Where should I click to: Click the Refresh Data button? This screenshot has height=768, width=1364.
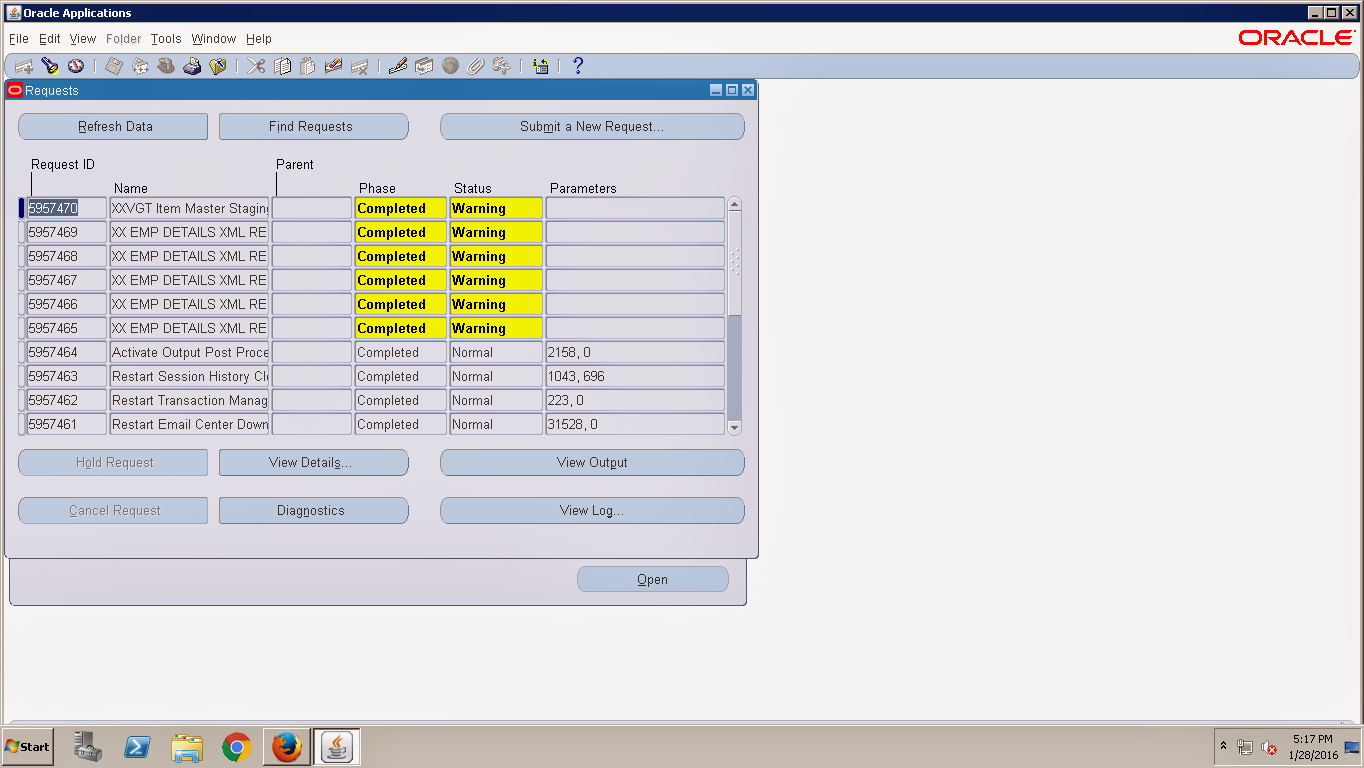(x=113, y=127)
